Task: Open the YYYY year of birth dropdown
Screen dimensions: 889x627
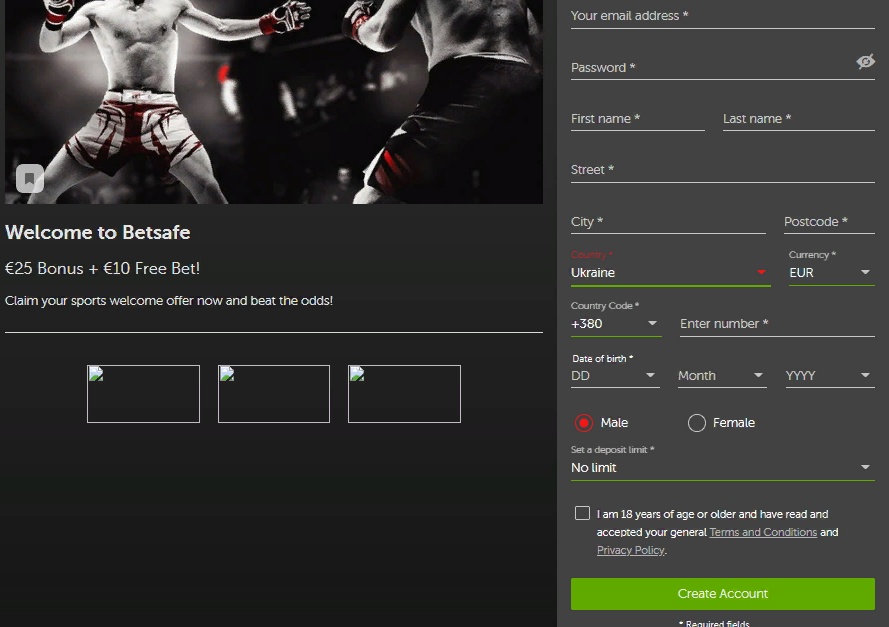Action: (829, 375)
